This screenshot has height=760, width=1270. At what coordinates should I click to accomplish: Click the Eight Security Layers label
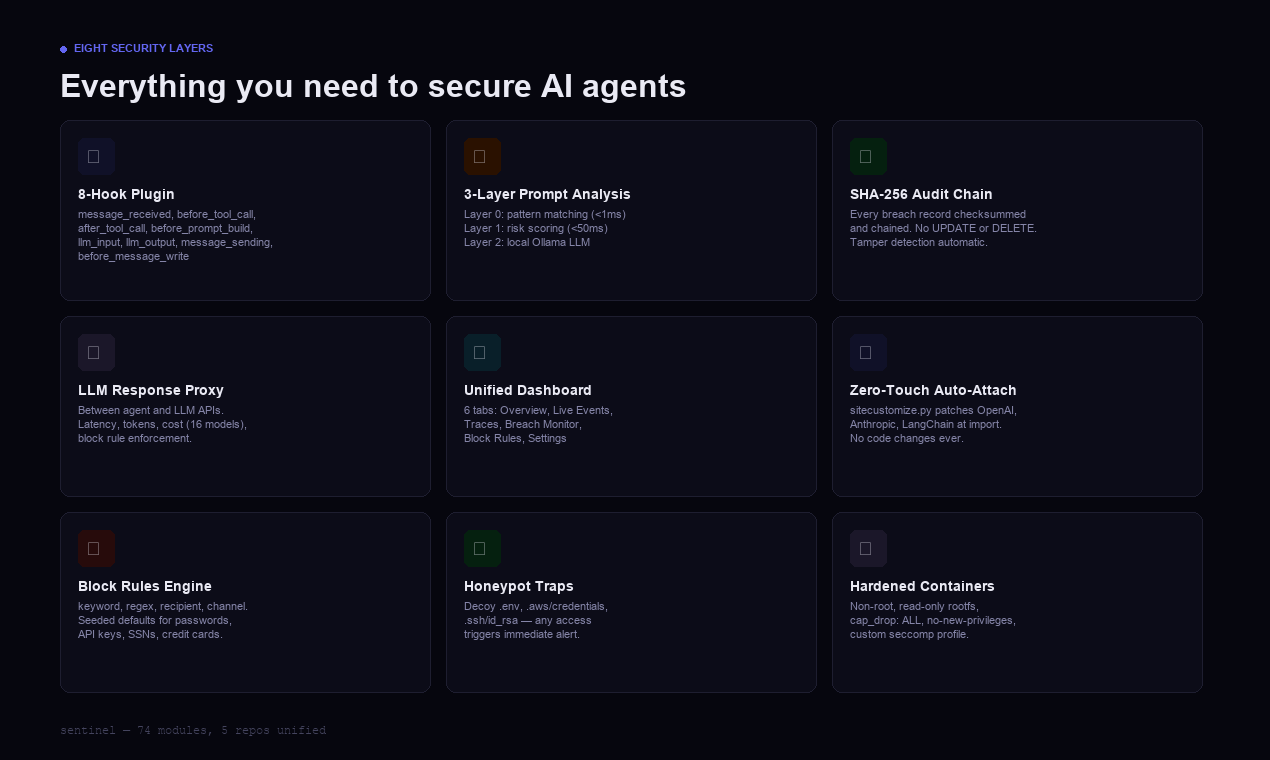point(143,48)
